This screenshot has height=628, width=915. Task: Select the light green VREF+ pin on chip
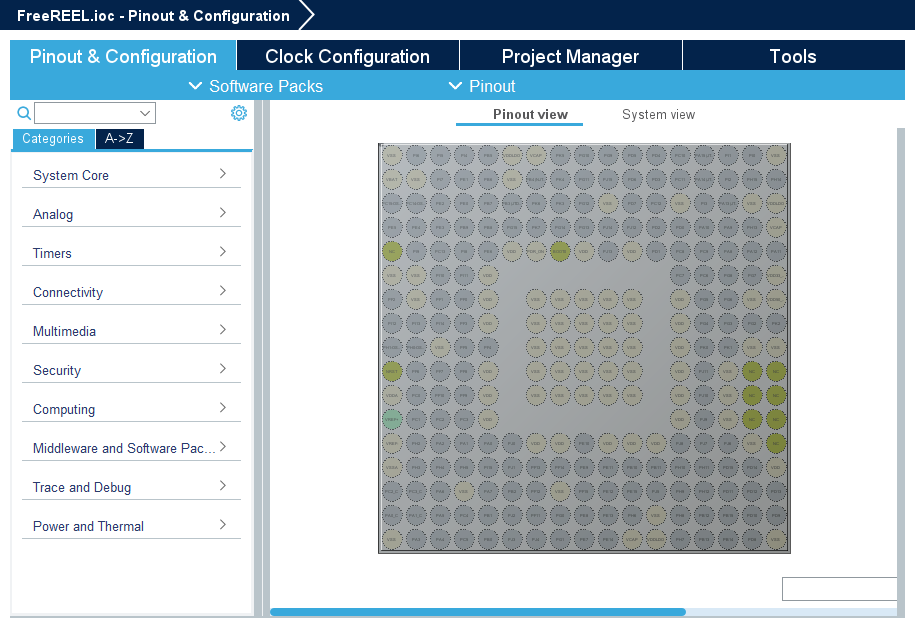coord(392,419)
